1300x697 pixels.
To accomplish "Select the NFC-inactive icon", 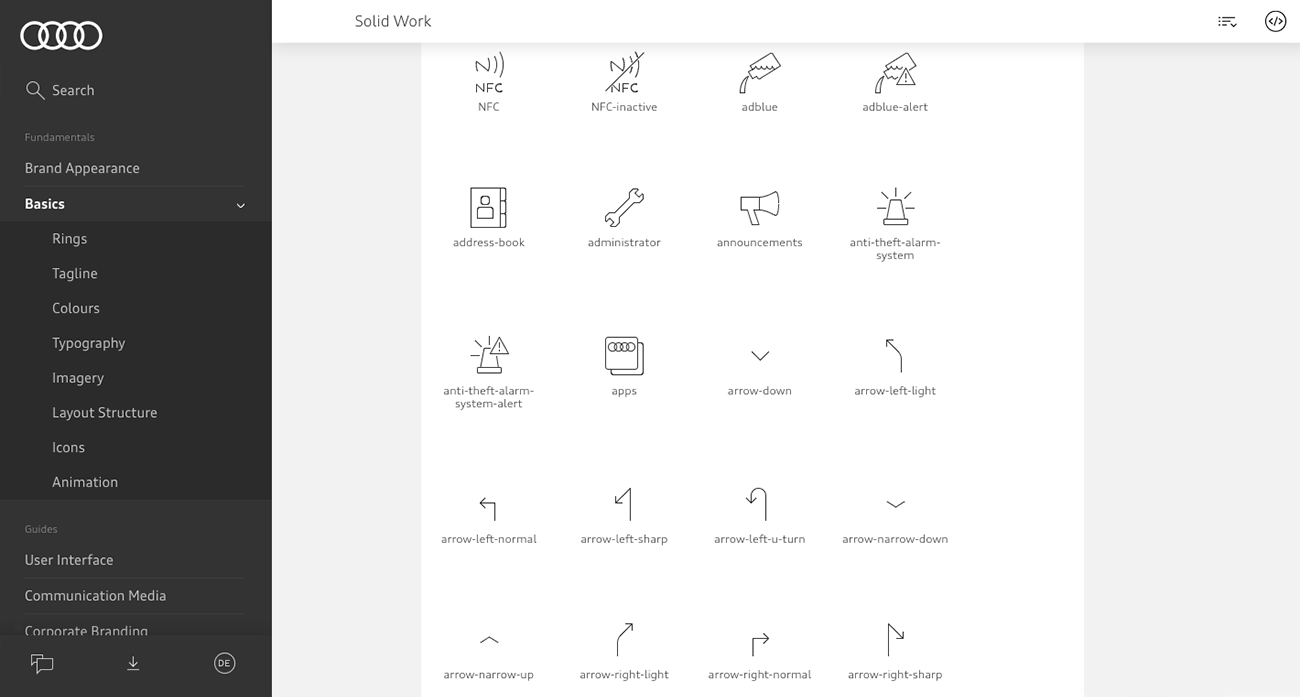I will 624,73.
